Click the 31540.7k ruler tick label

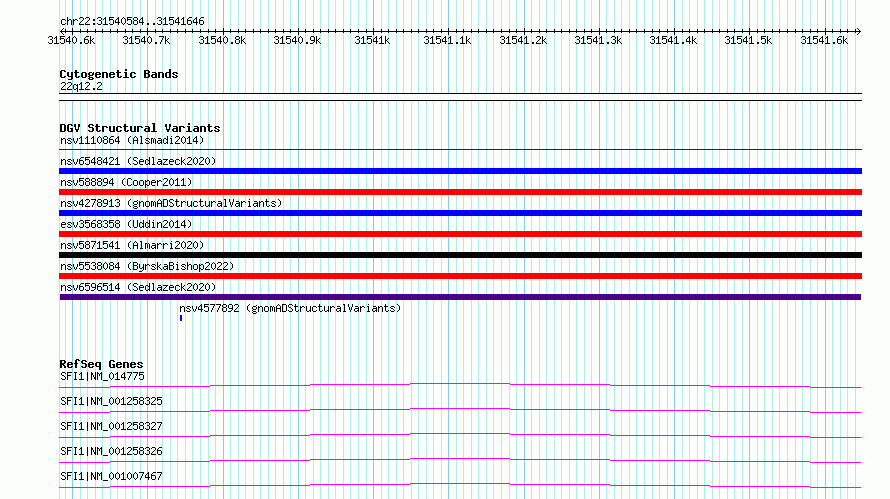[x=146, y=40]
